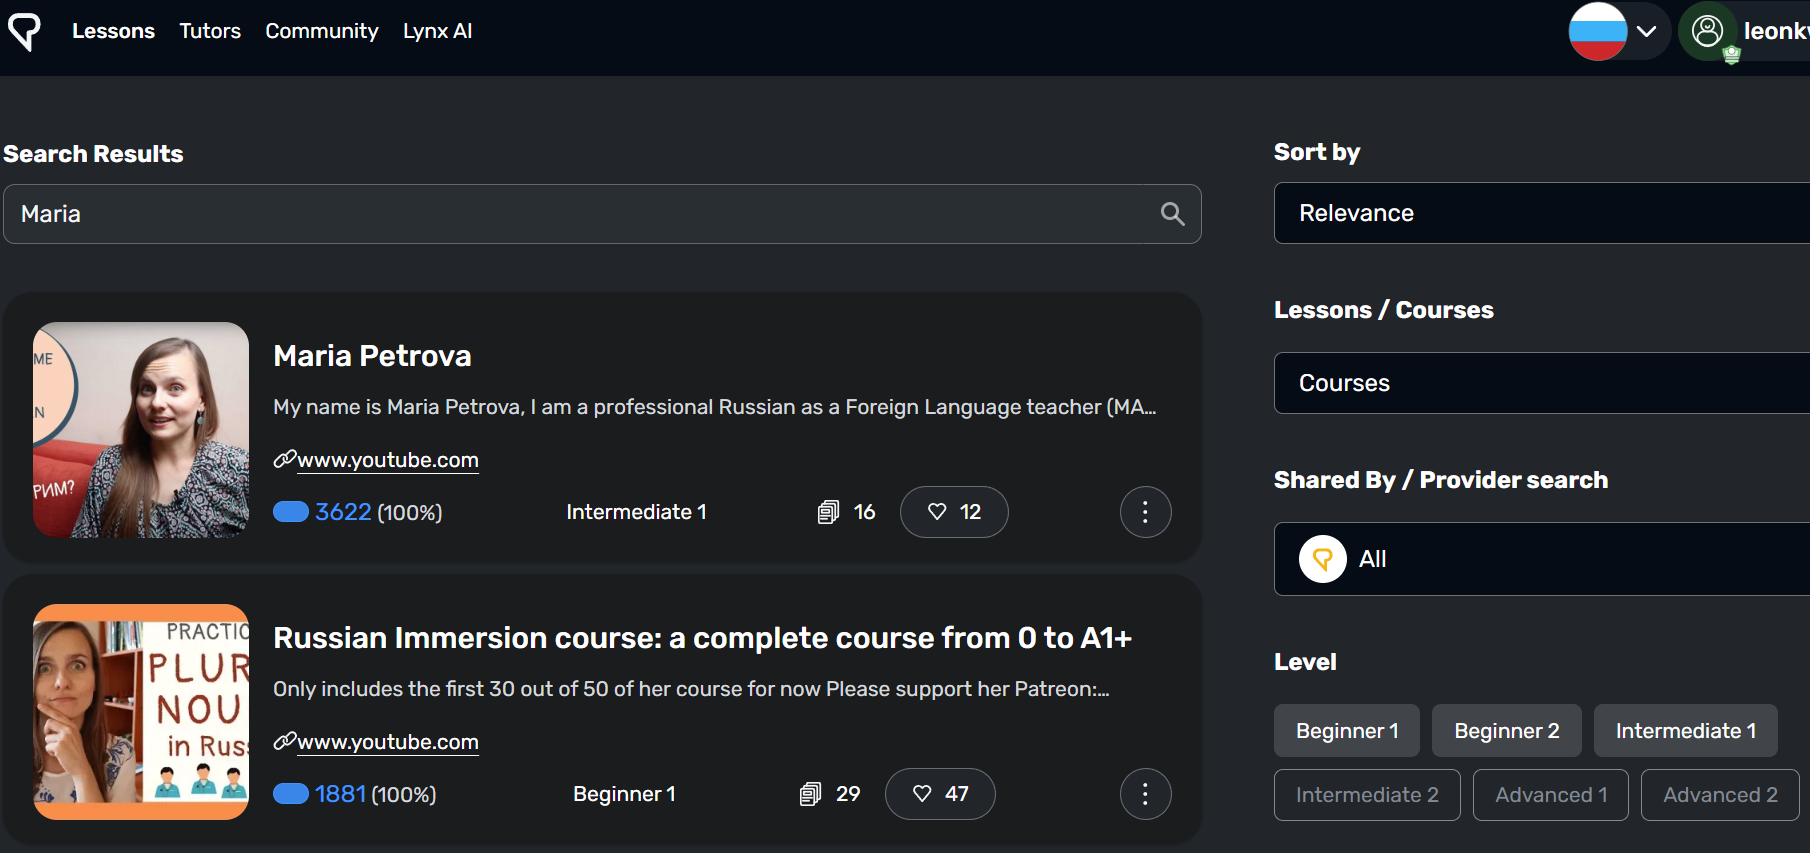
Task: Click the lessons count icon beside 16
Action: tap(828, 512)
